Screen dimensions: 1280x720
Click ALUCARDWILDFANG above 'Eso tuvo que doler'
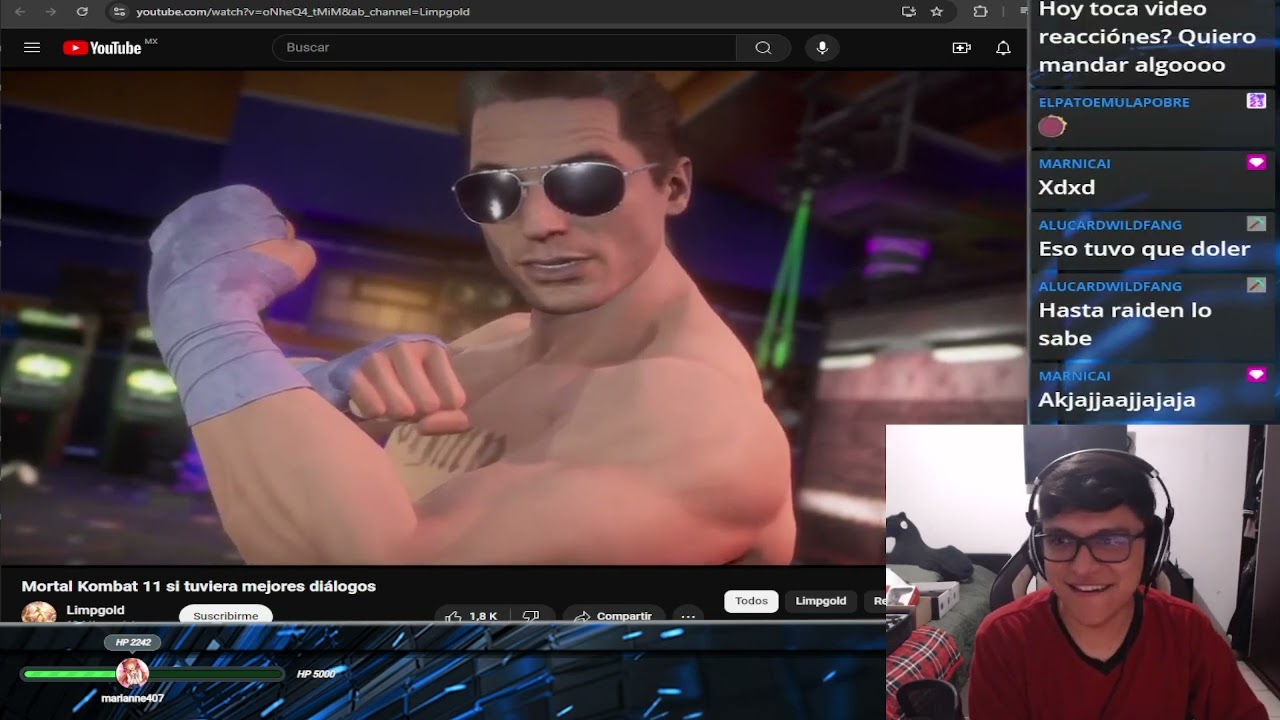click(1110, 225)
